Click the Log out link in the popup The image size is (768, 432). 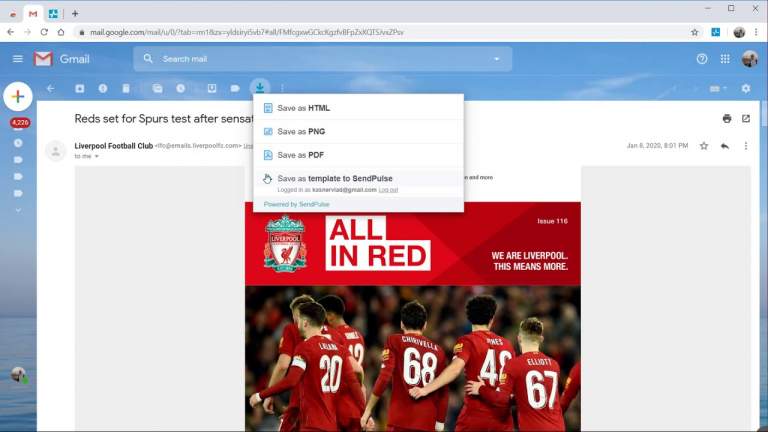[x=388, y=190]
